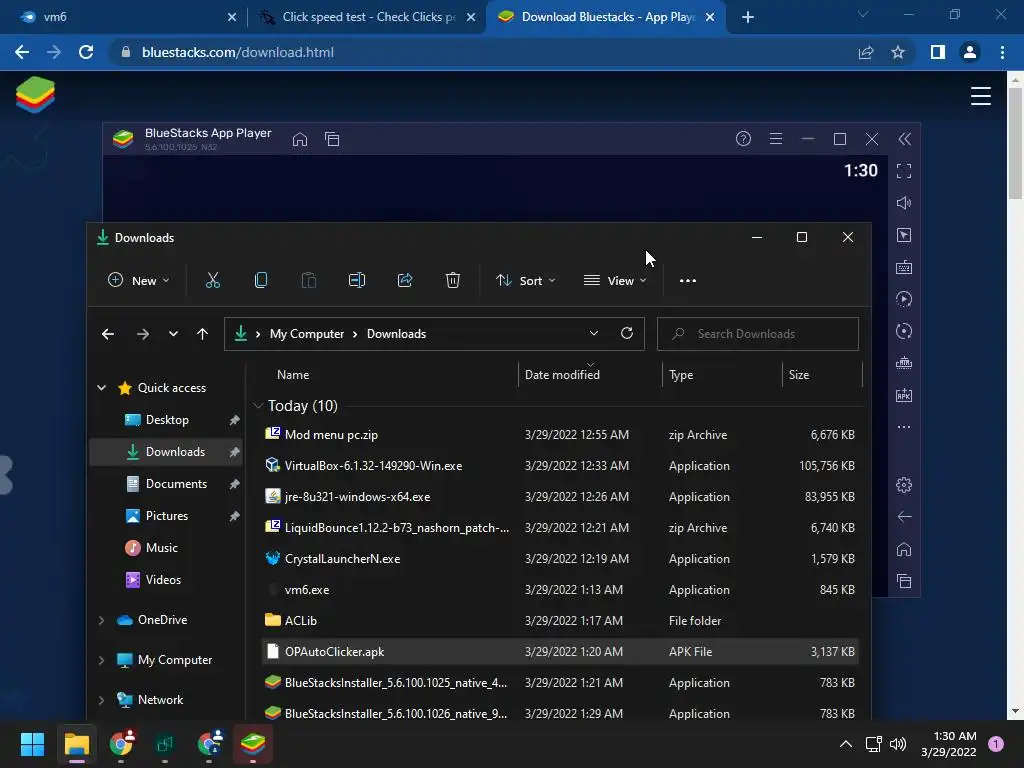This screenshot has width=1024, height=768.
Task: Expand the address bar history dropdown
Action: click(594, 333)
